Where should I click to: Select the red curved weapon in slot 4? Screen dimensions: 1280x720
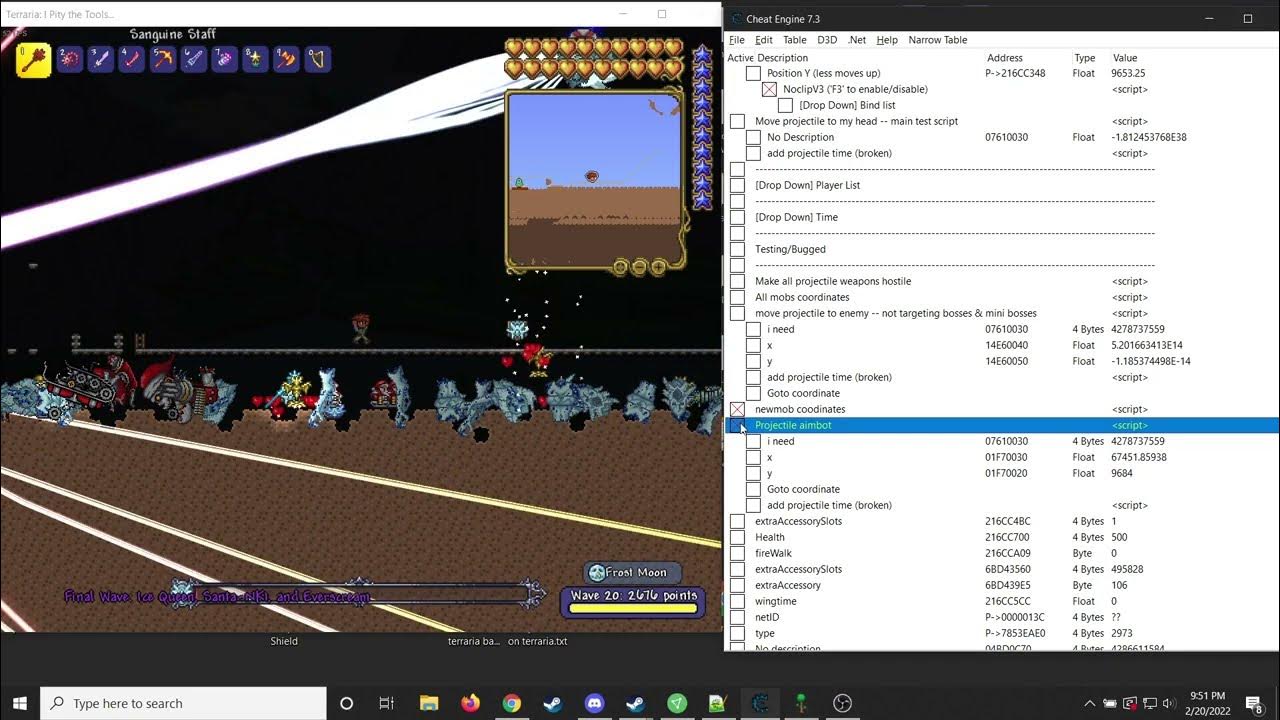(132, 59)
